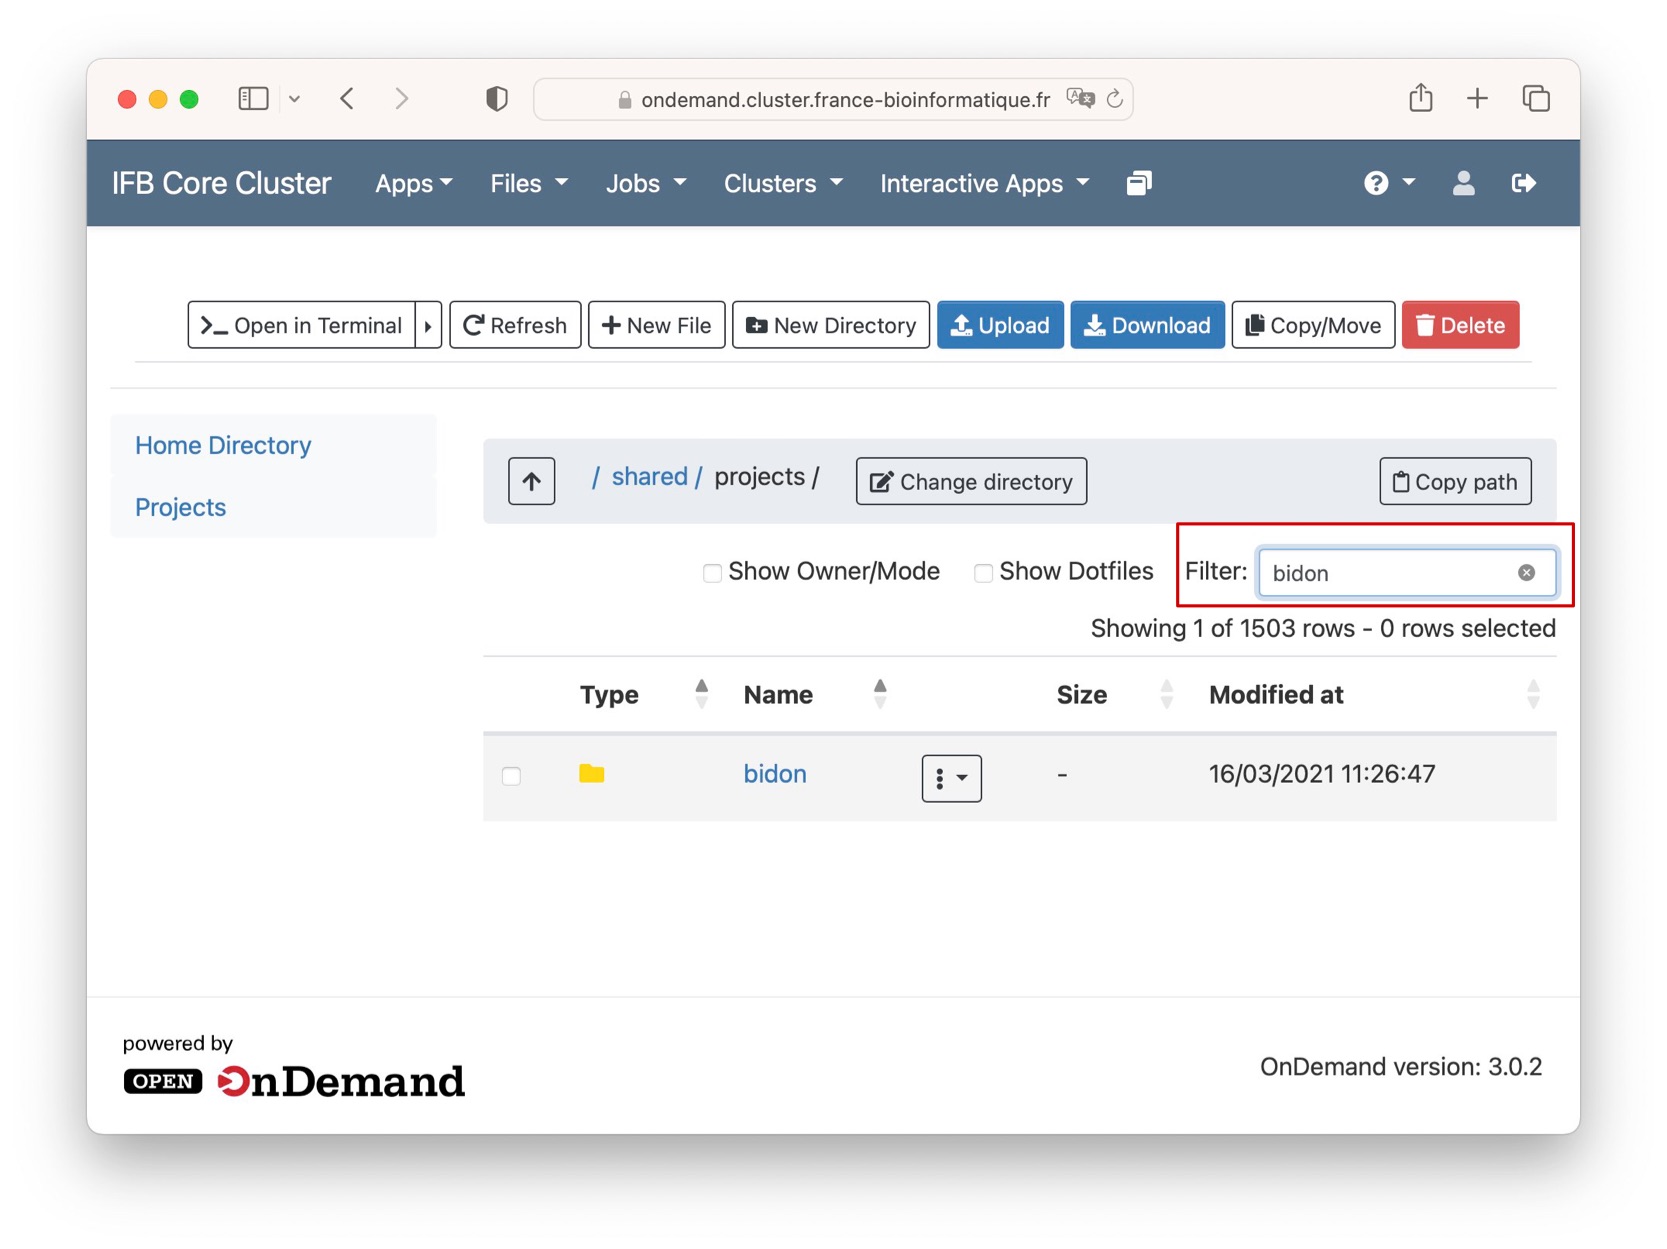The width and height of the screenshot is (1667, 1249).
Task: Click the Upload button
Action: point(1000,325)
